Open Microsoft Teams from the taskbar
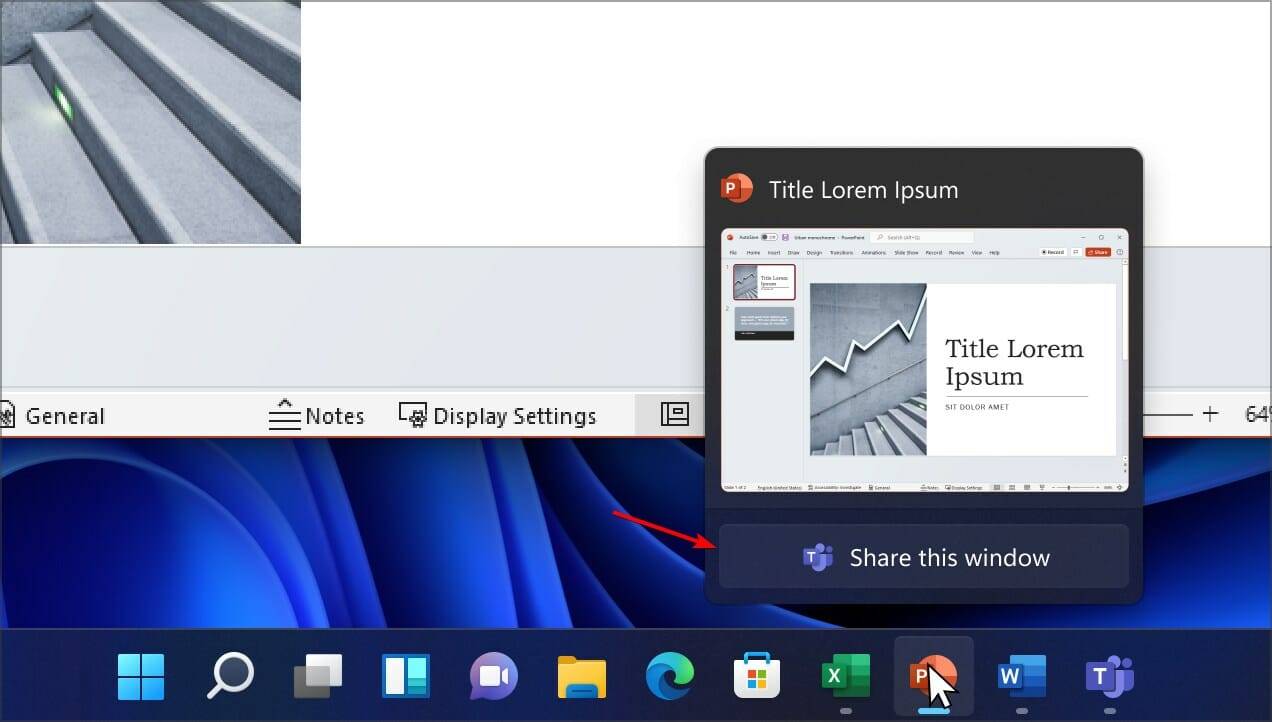The height and width of the screenshot is (722, 1272). coord(1109,677)
